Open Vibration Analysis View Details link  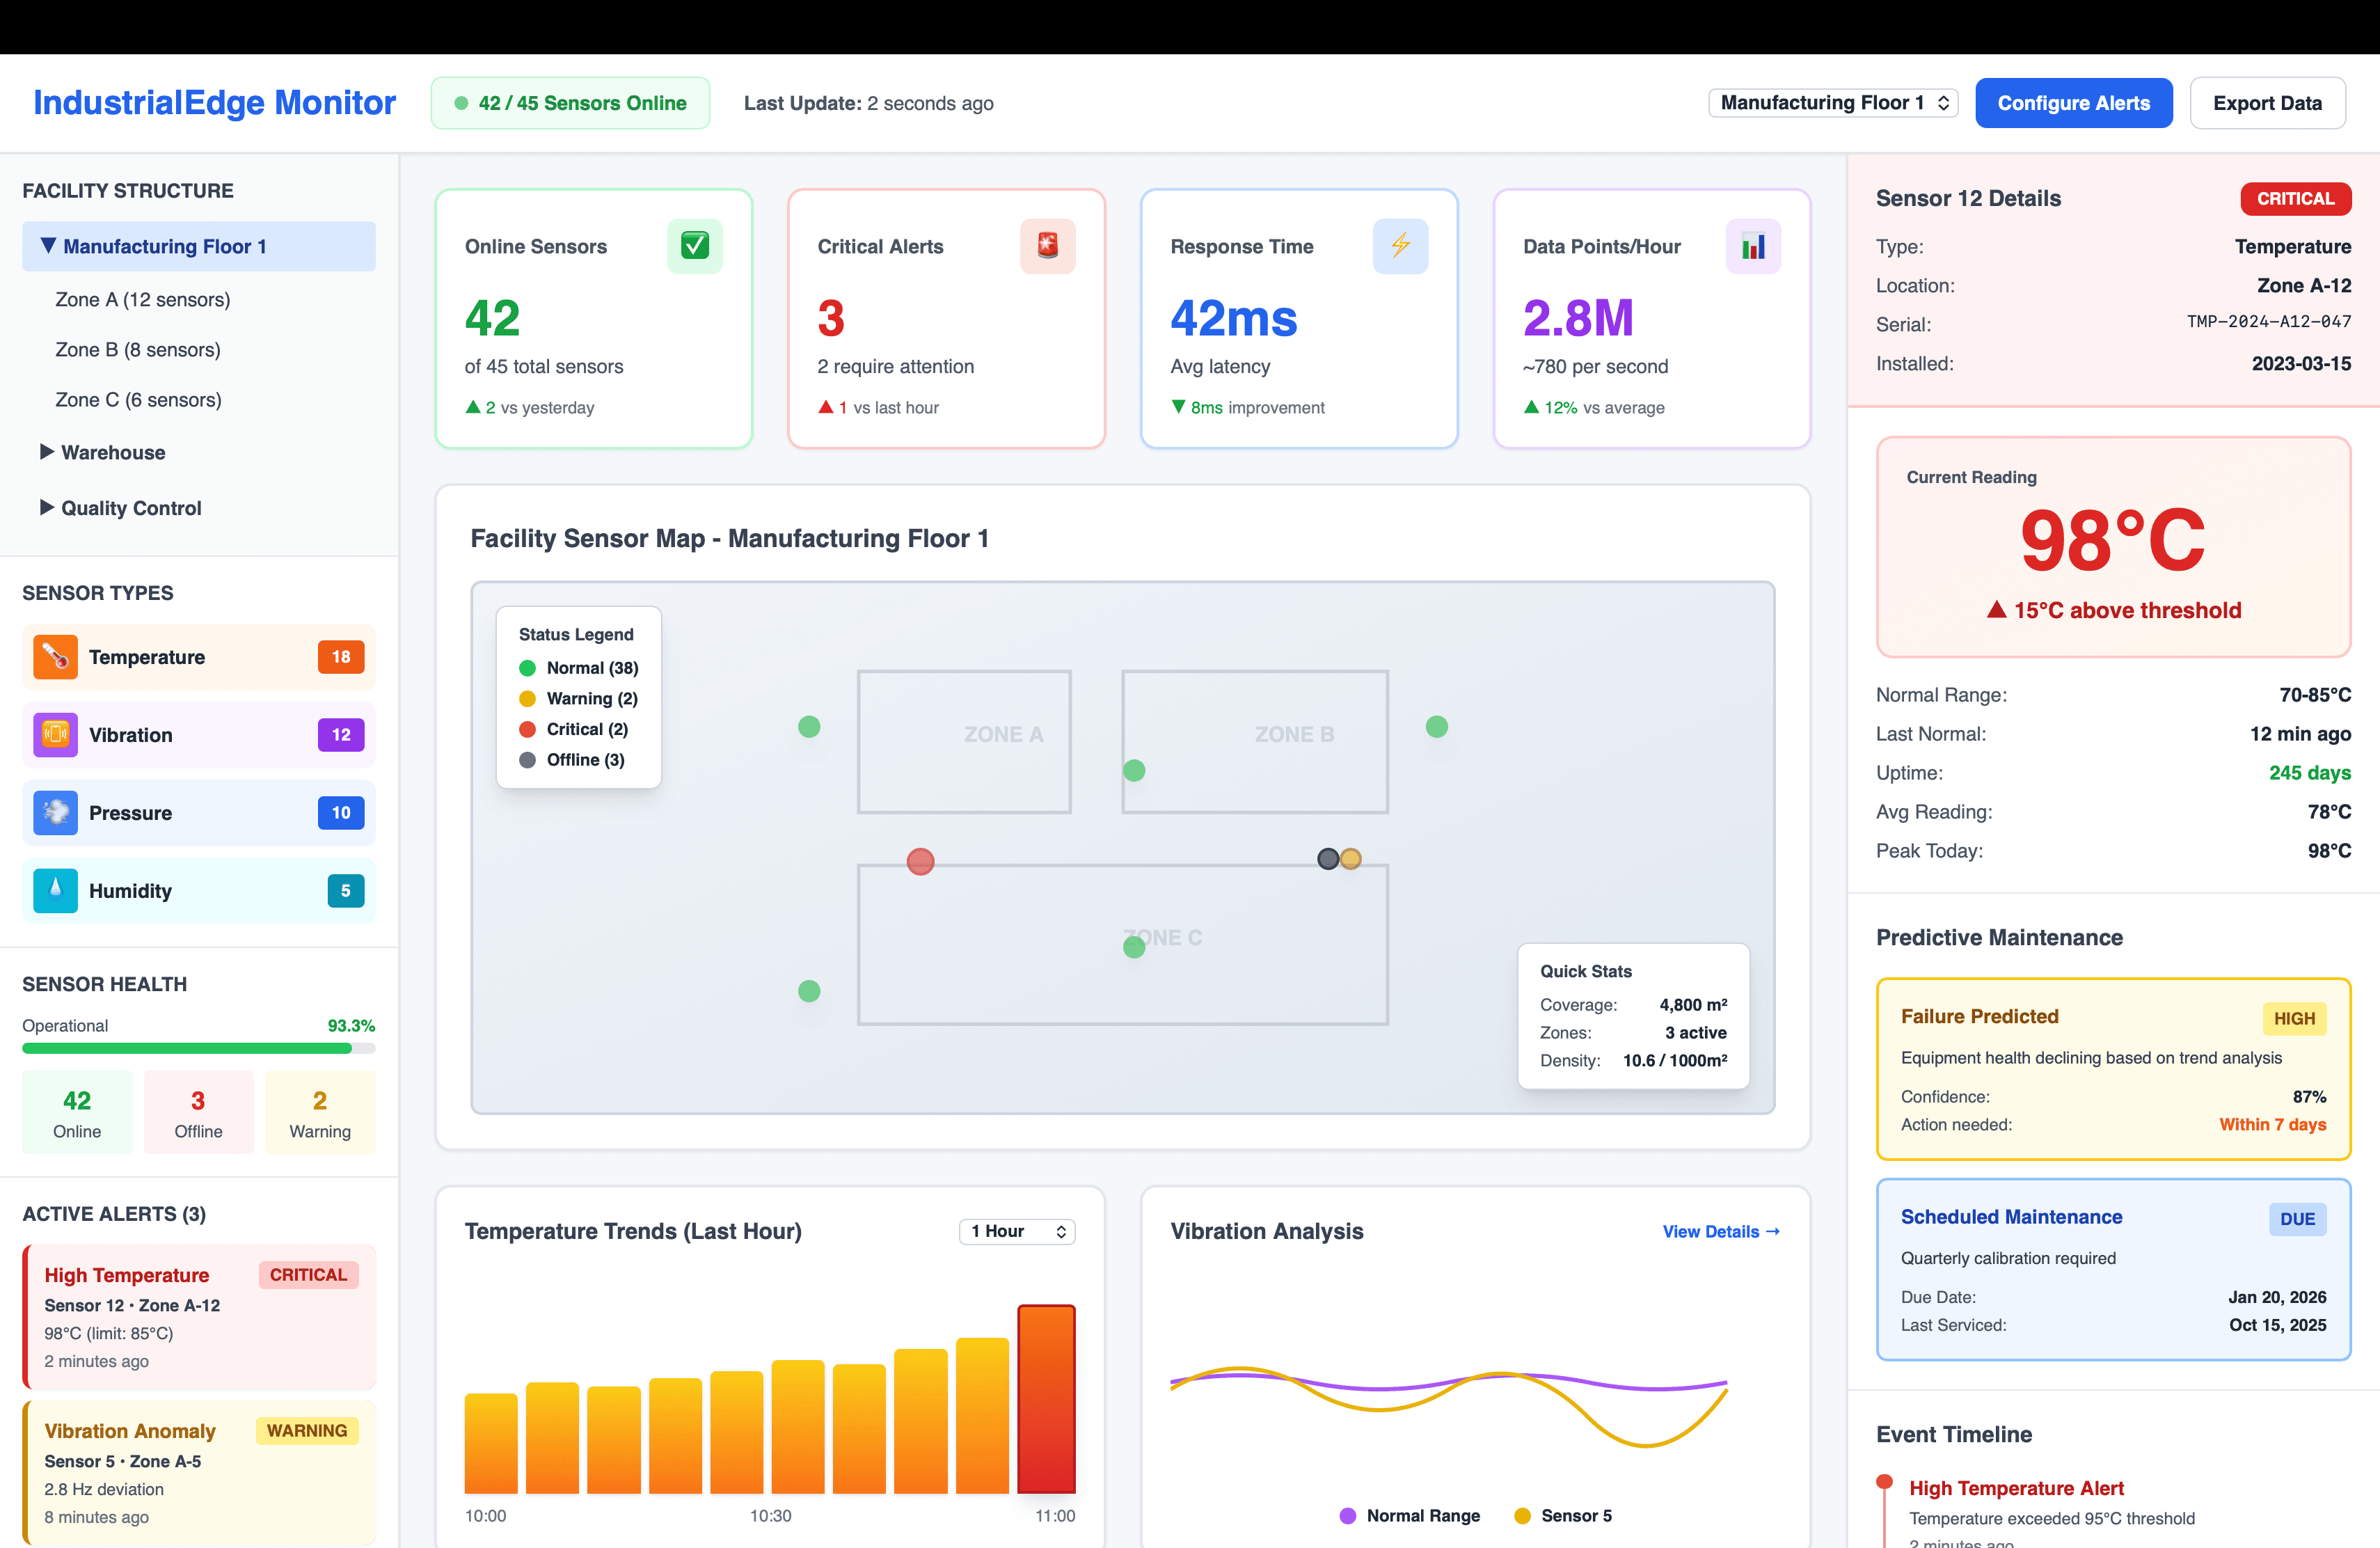click(1721, 1231)
